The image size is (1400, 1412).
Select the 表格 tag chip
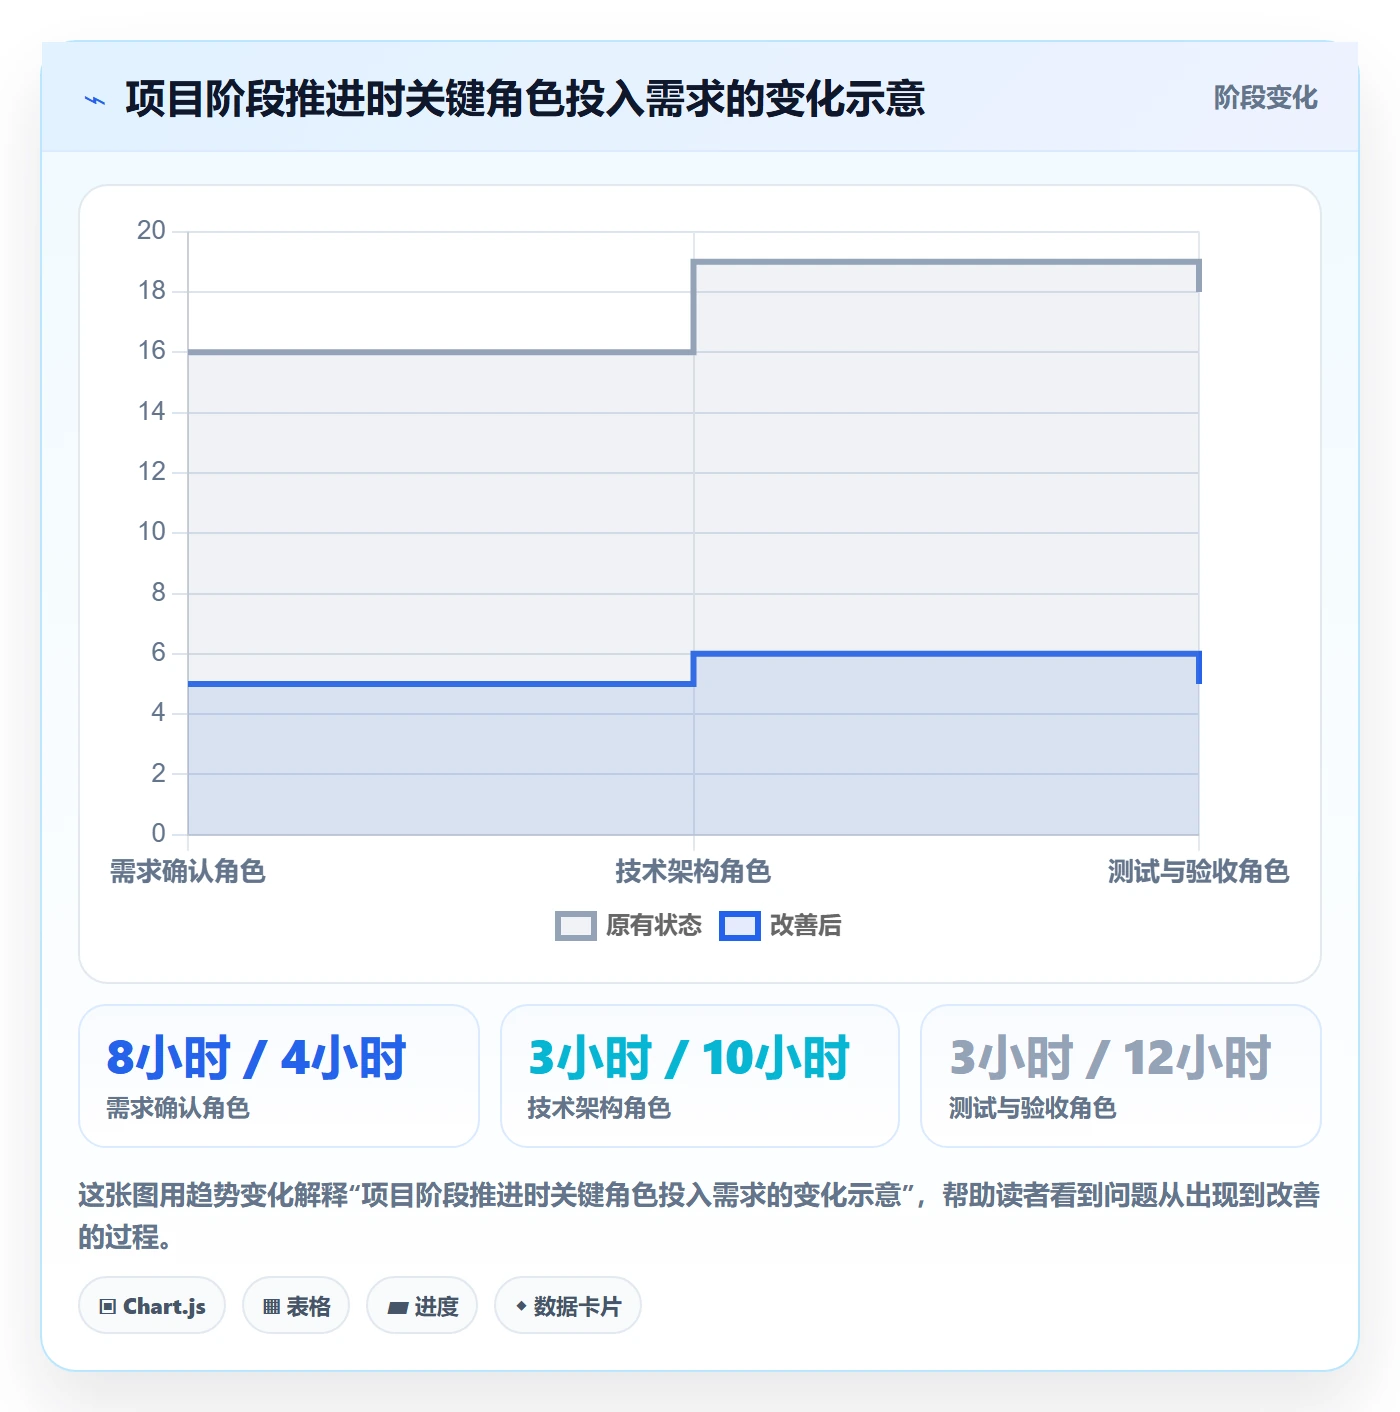pyautogui.click(x=296, y=1306)
